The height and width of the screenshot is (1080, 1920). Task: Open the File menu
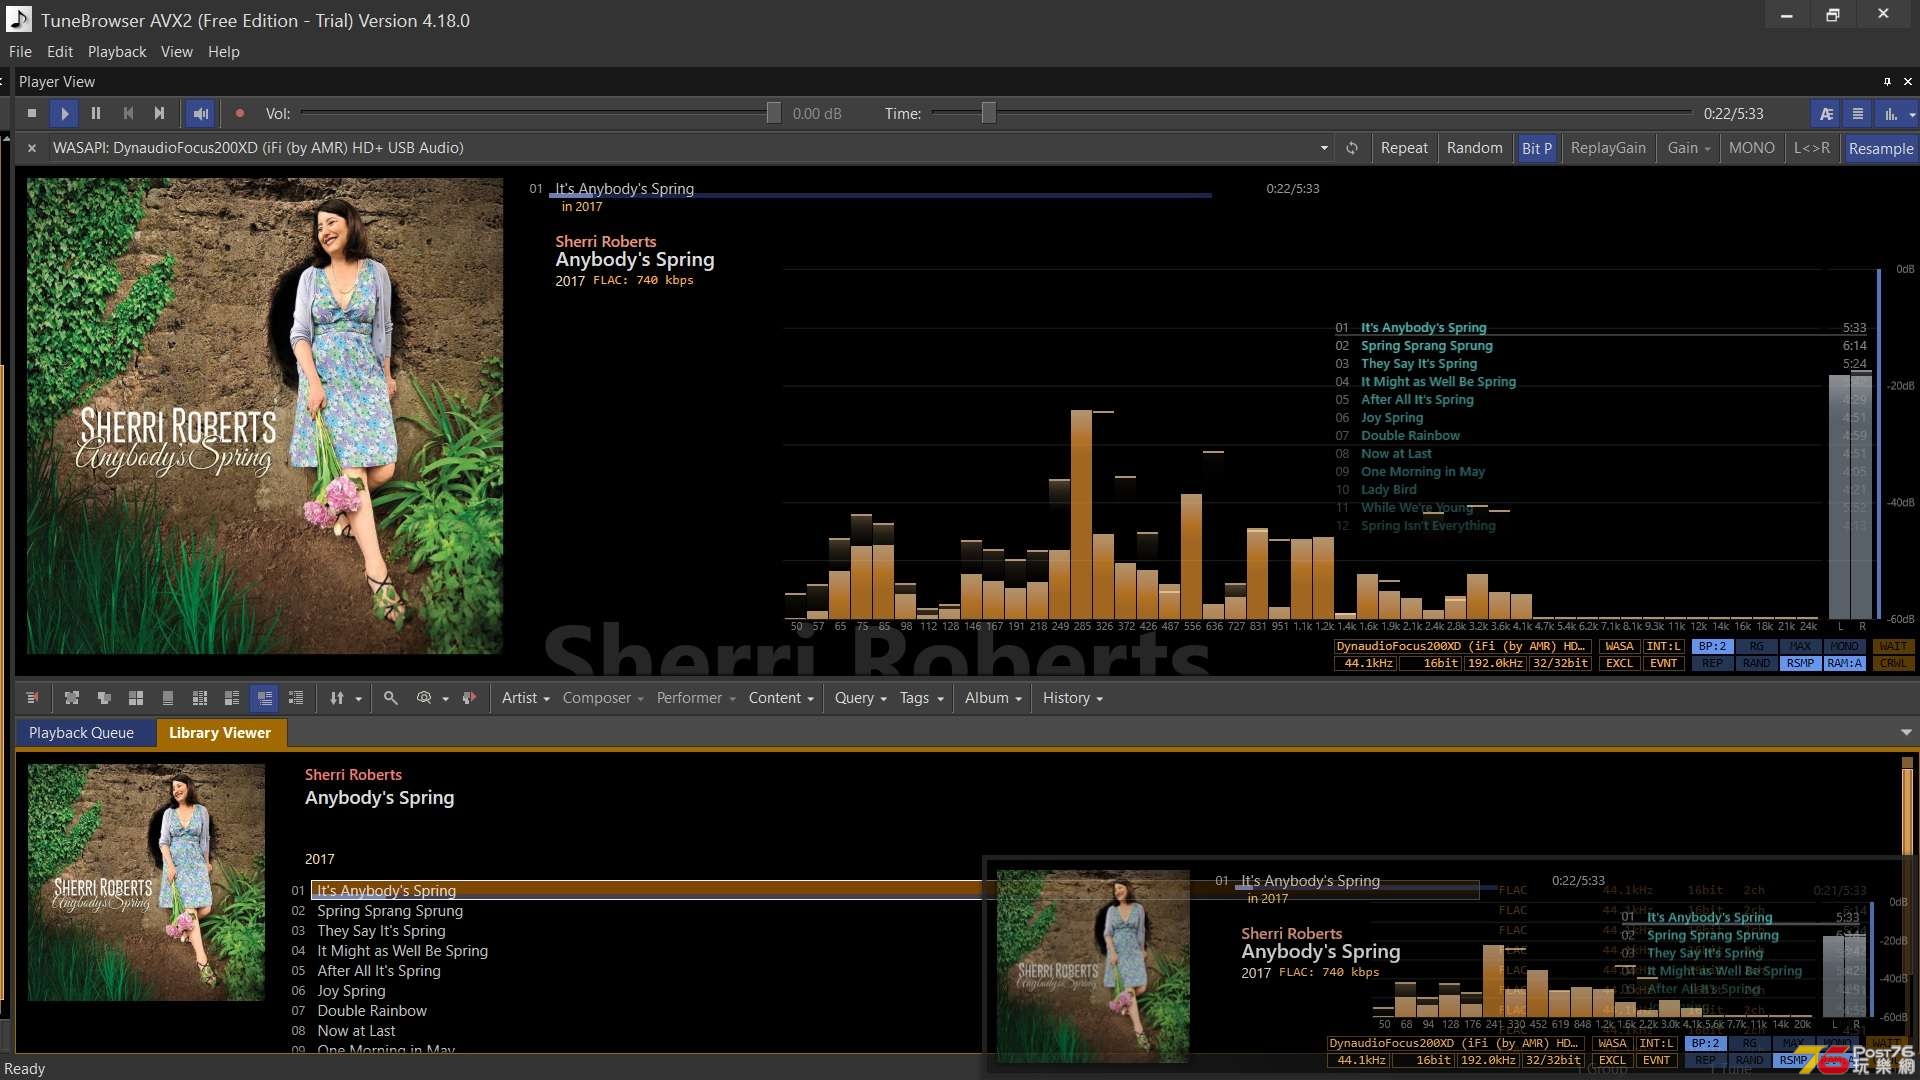point(20,52)
